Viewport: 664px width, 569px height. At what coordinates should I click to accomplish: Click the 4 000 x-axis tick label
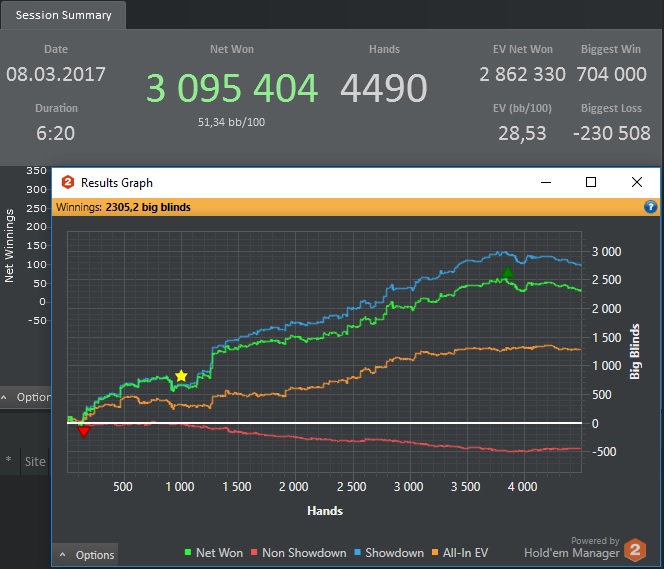coord(523,486)
